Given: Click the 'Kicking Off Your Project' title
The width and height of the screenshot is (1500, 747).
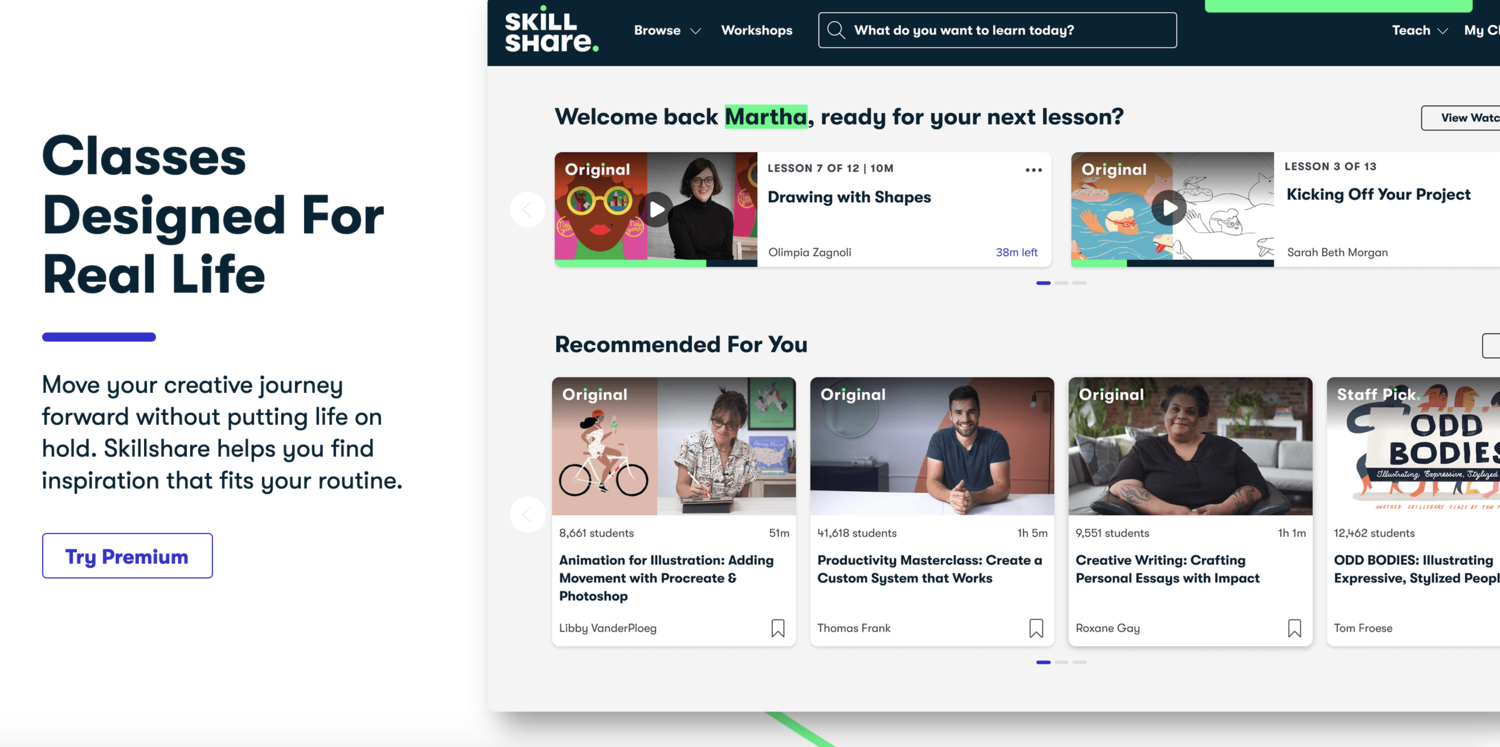Looking at the screenshot, I should 1378,194.
